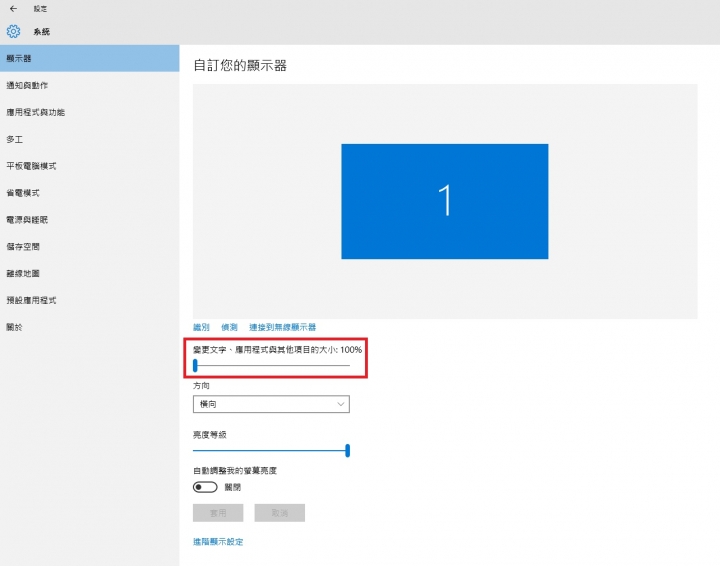720x566 pixels.
Task: Click the 自訂您的顯示器 heading
Action: point(240,66)
